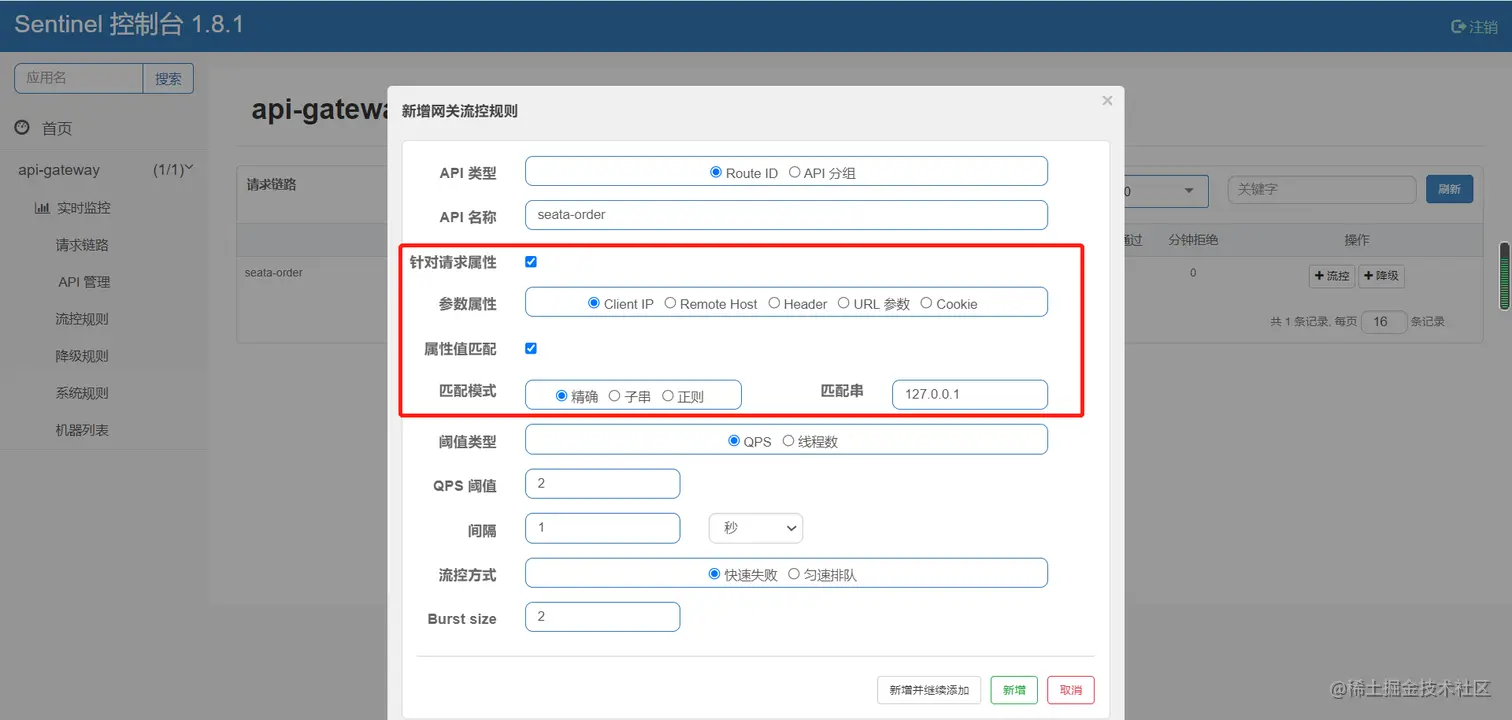Click the home icon beside 首页

(22, 128)
